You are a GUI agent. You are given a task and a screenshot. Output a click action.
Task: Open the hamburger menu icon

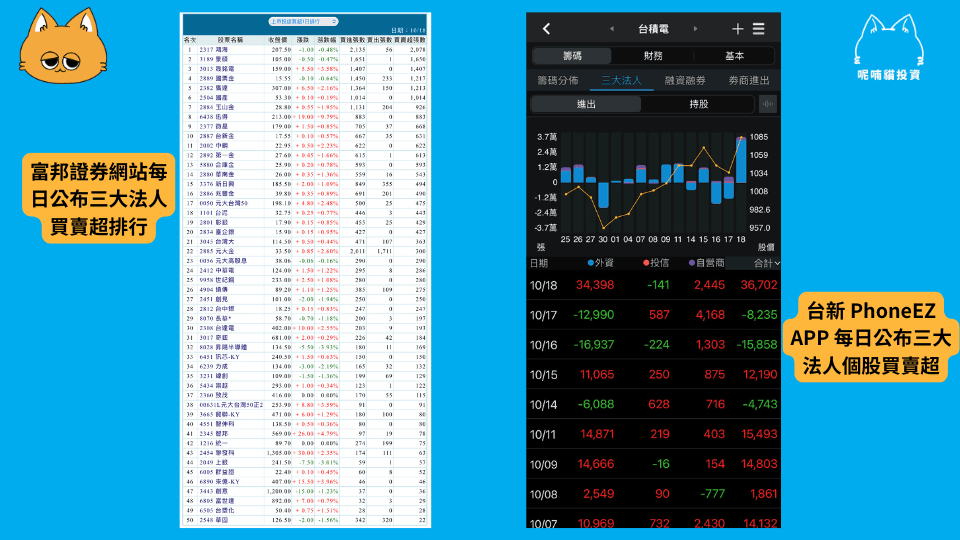pos(759,29)
